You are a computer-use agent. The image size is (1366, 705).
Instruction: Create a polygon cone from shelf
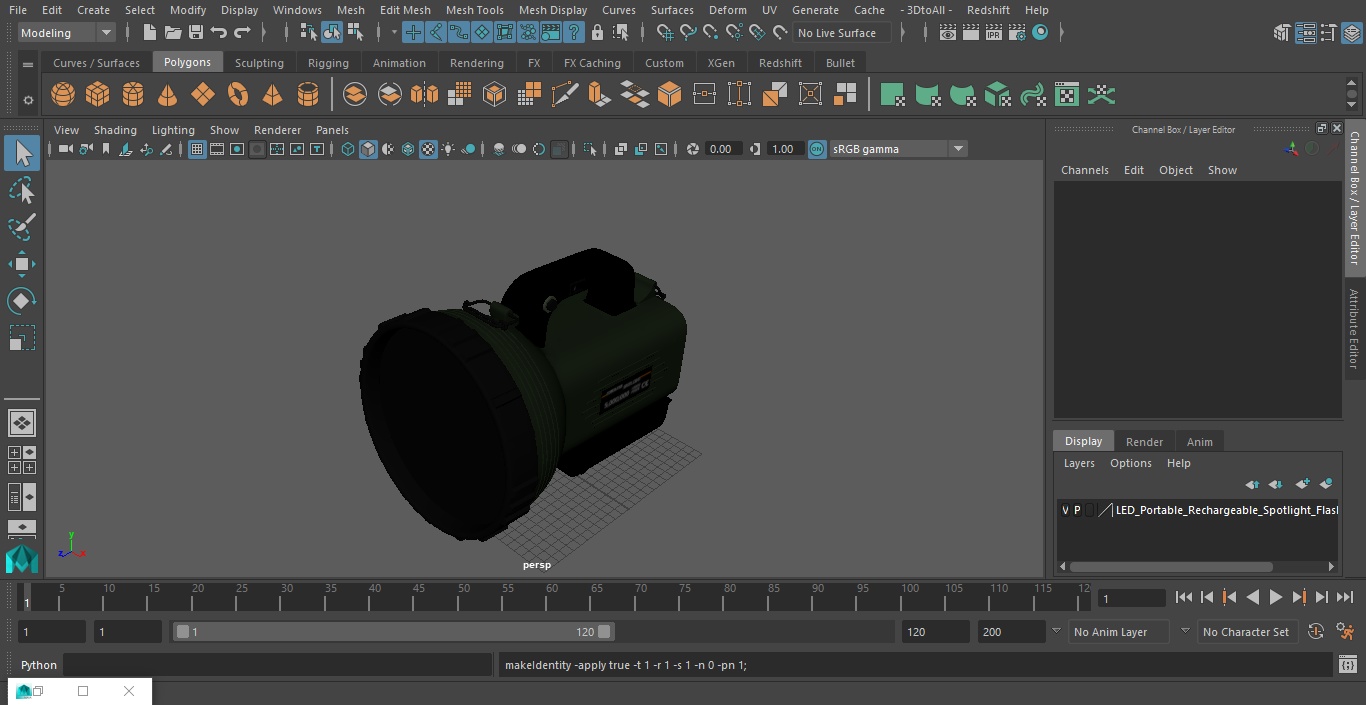[x=168, y=95]
